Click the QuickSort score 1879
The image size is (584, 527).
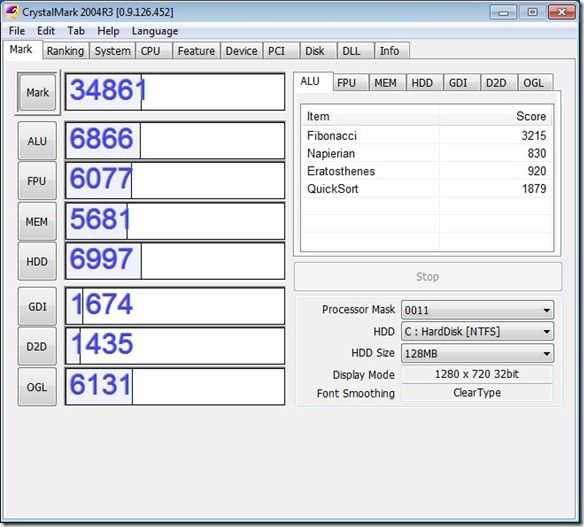coord(534,189)
